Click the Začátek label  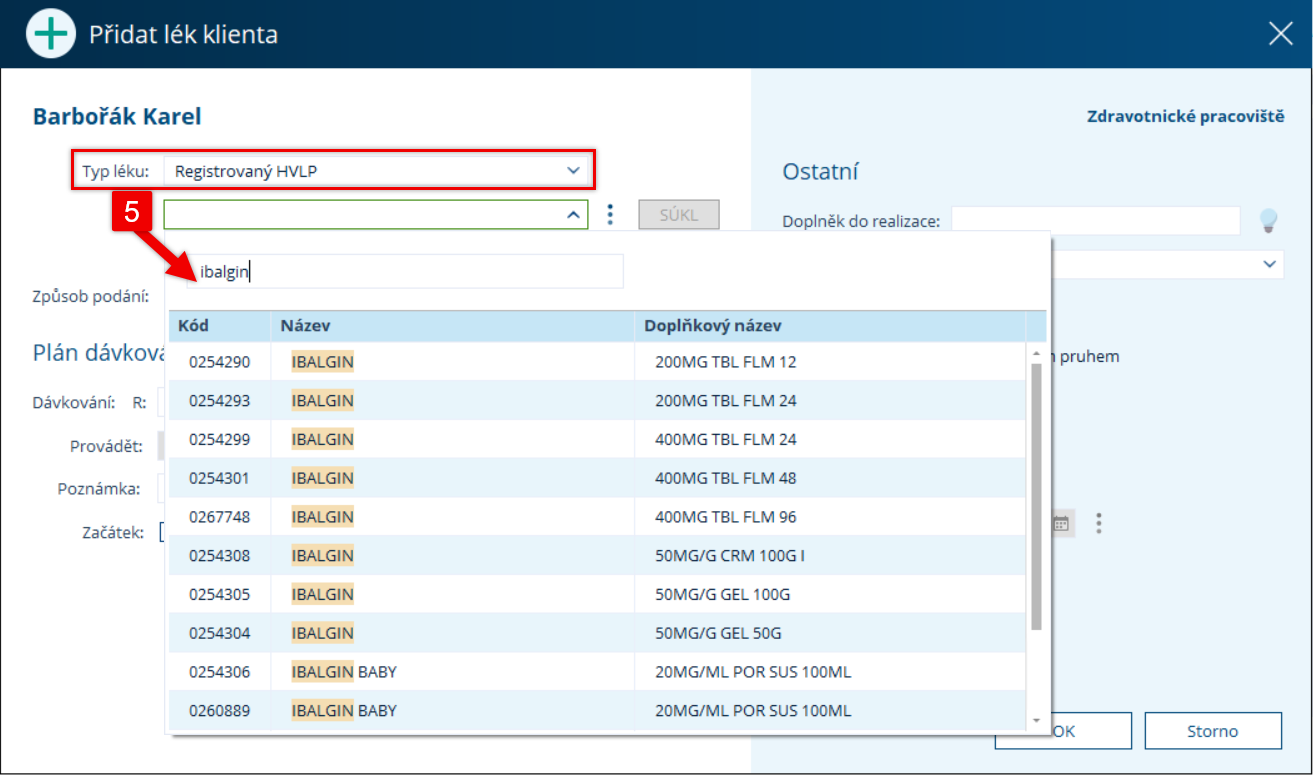coord(113,532)
